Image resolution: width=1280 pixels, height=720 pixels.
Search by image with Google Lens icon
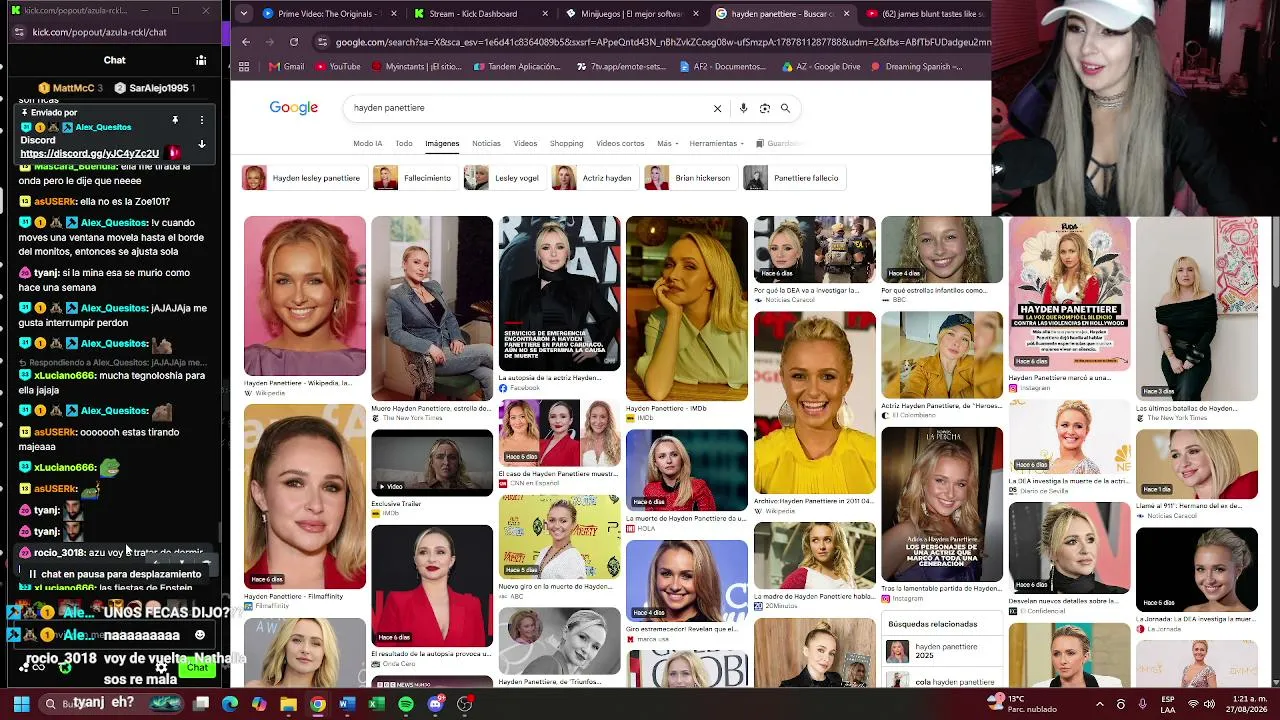point(765,108)
